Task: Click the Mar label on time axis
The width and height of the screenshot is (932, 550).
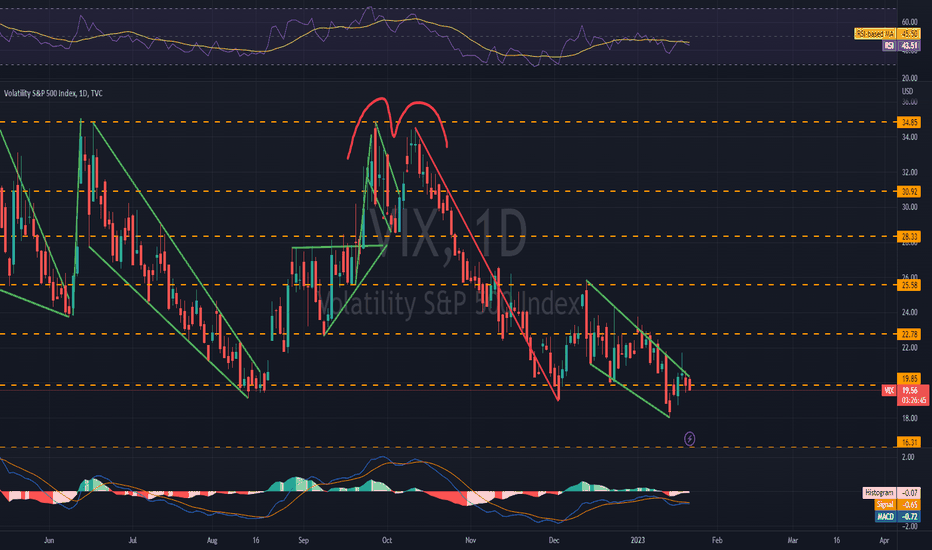Action: 792,540
